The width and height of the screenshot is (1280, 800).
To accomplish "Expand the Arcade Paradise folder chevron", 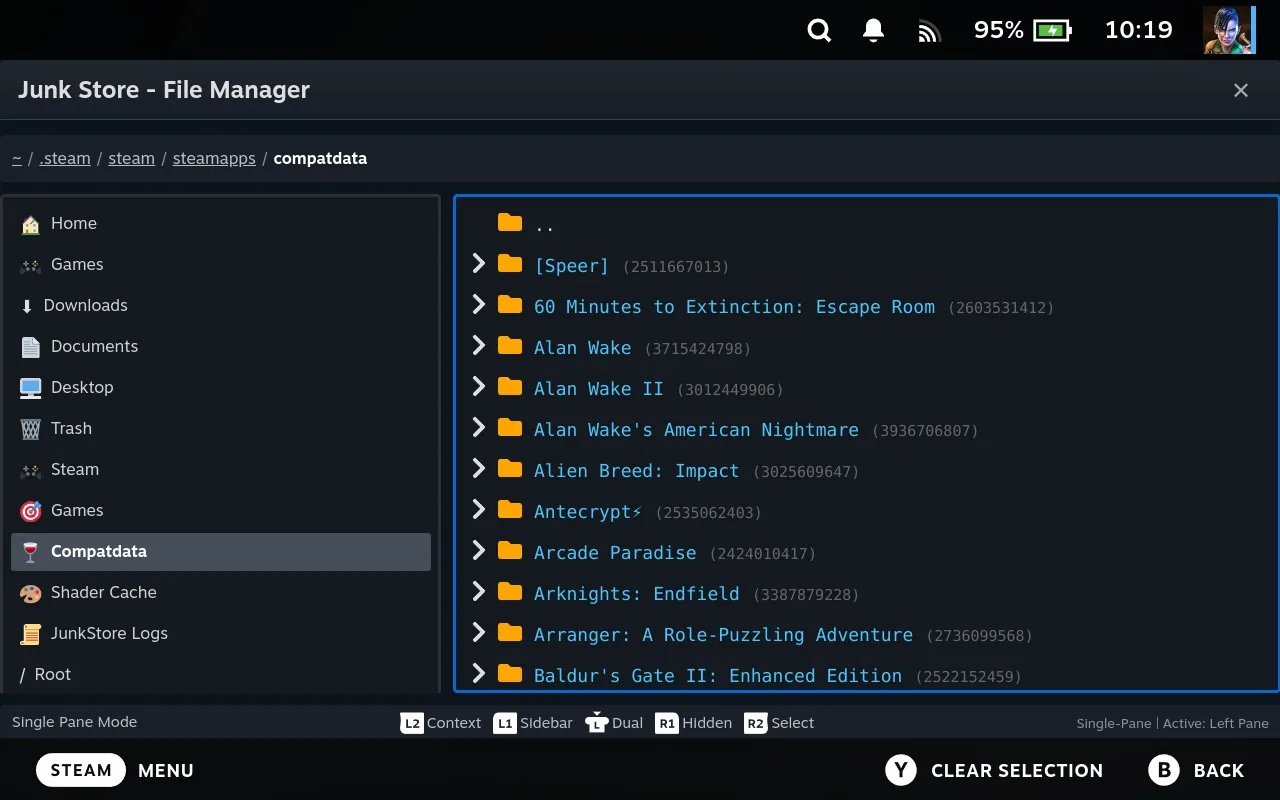I will pos(479,551).
